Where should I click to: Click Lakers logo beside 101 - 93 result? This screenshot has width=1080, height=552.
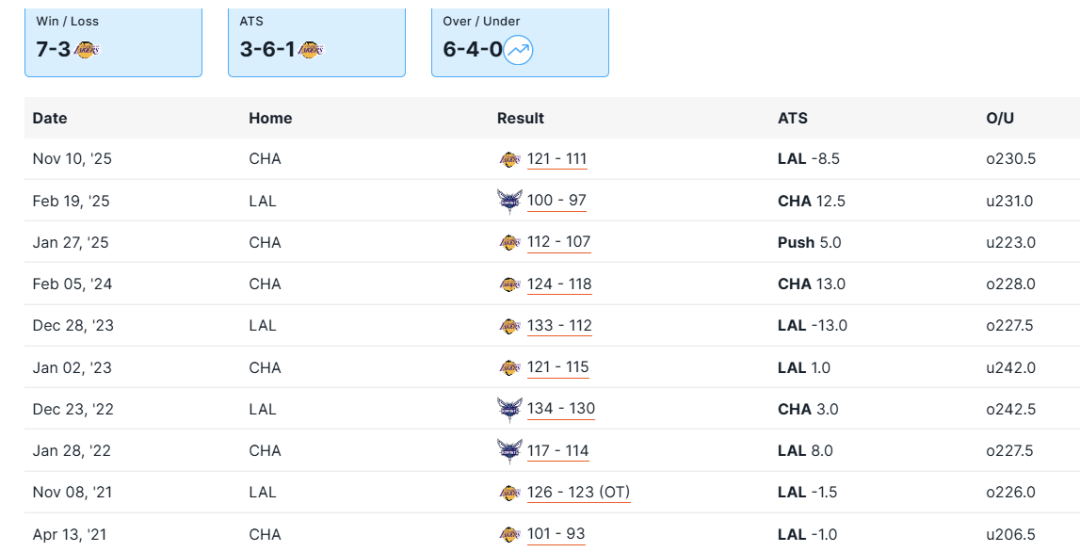[x=510, y=534]
